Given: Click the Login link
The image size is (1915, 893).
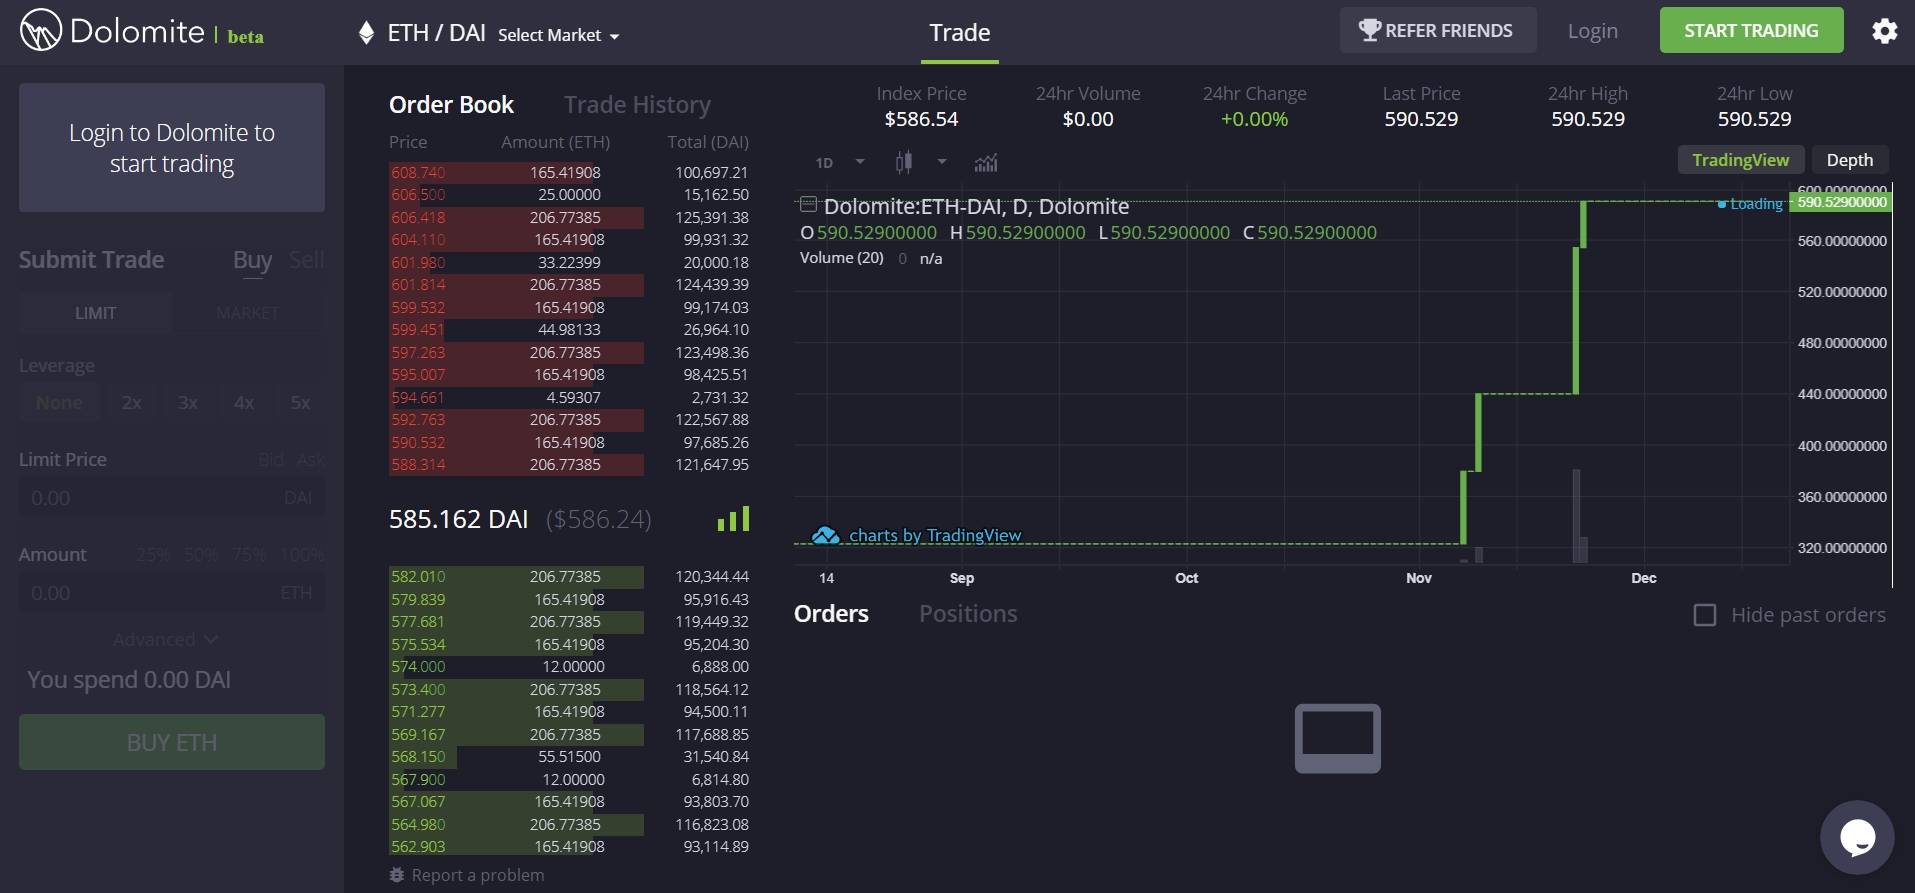Looking at the screenshot, I should (1592, 31).
